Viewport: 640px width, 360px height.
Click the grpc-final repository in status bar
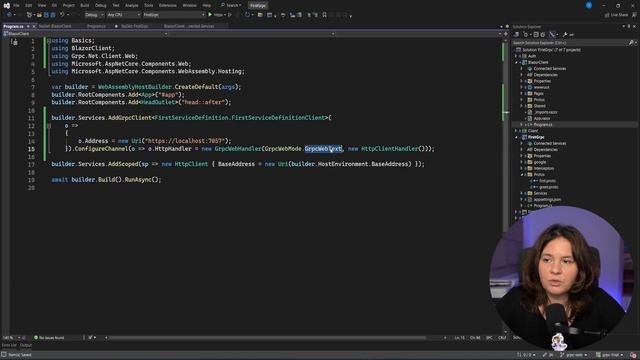[x=610, y=355]
